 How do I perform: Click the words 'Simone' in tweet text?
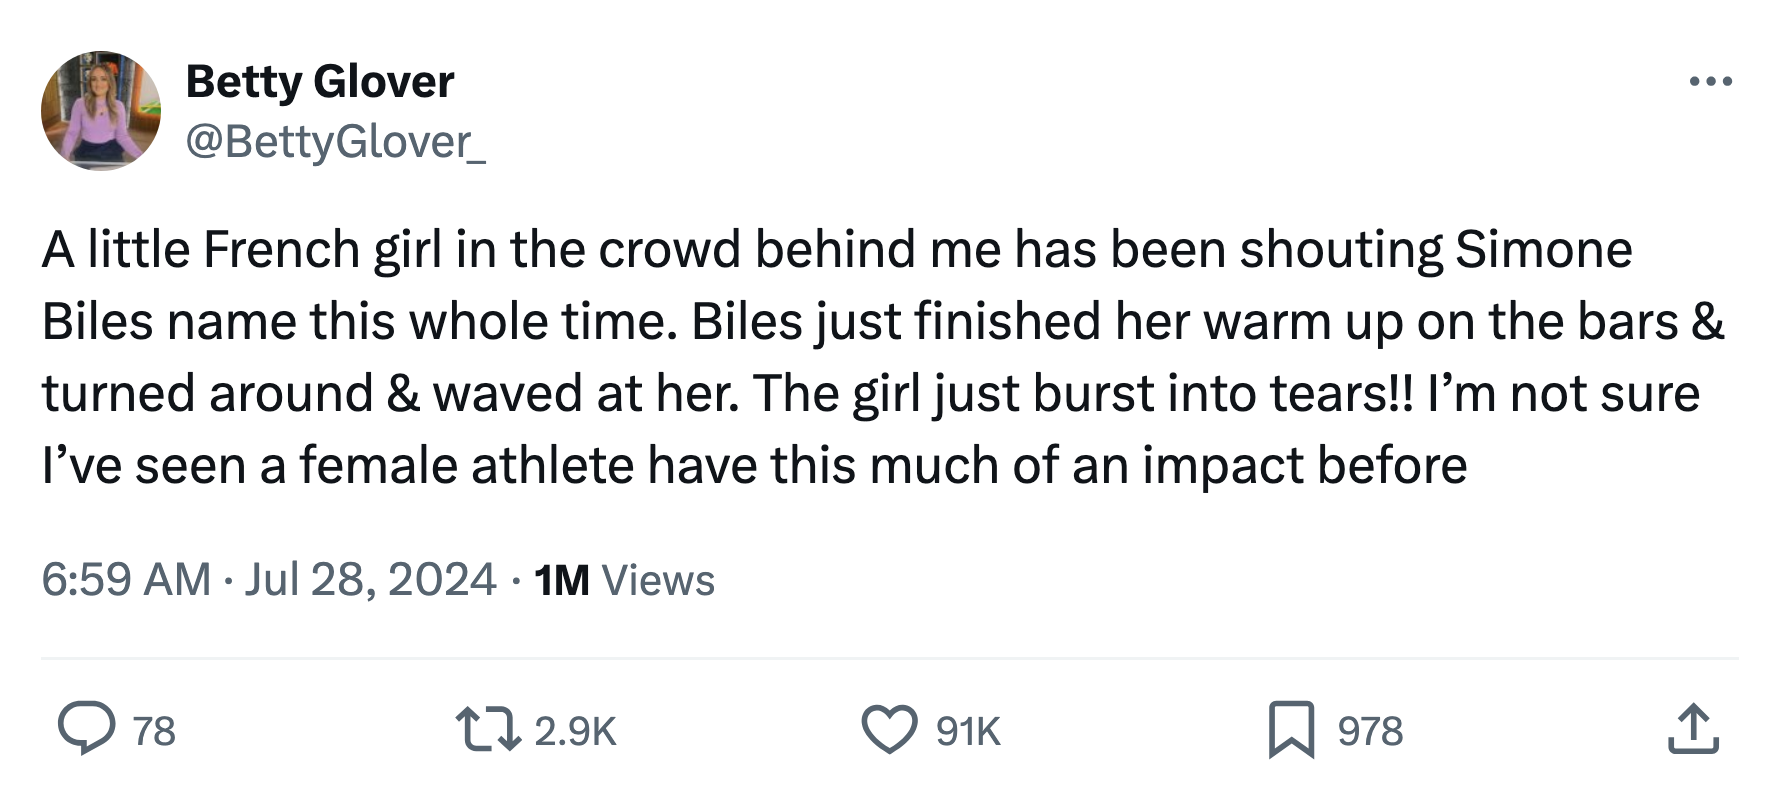[x=1543, y=250]
